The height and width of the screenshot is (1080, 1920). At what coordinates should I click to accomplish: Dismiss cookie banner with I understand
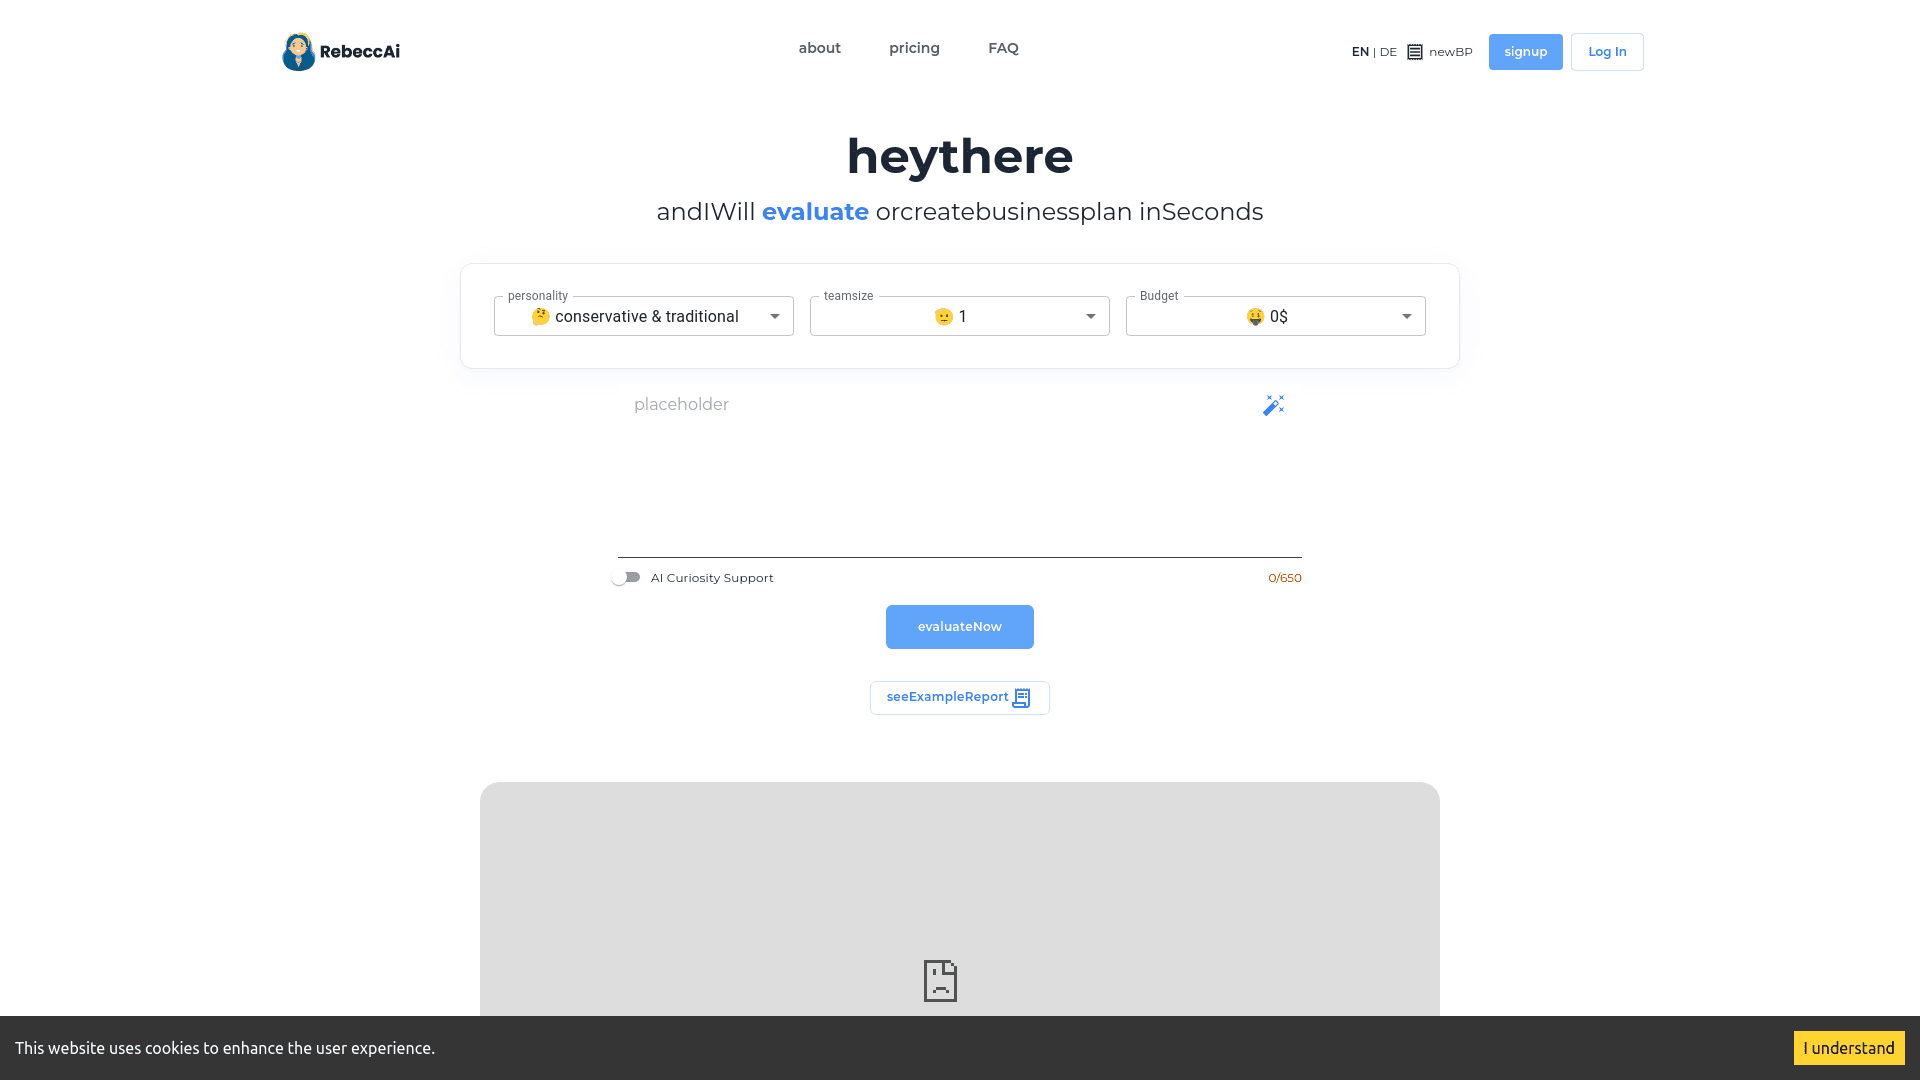coord(1848,1048)
